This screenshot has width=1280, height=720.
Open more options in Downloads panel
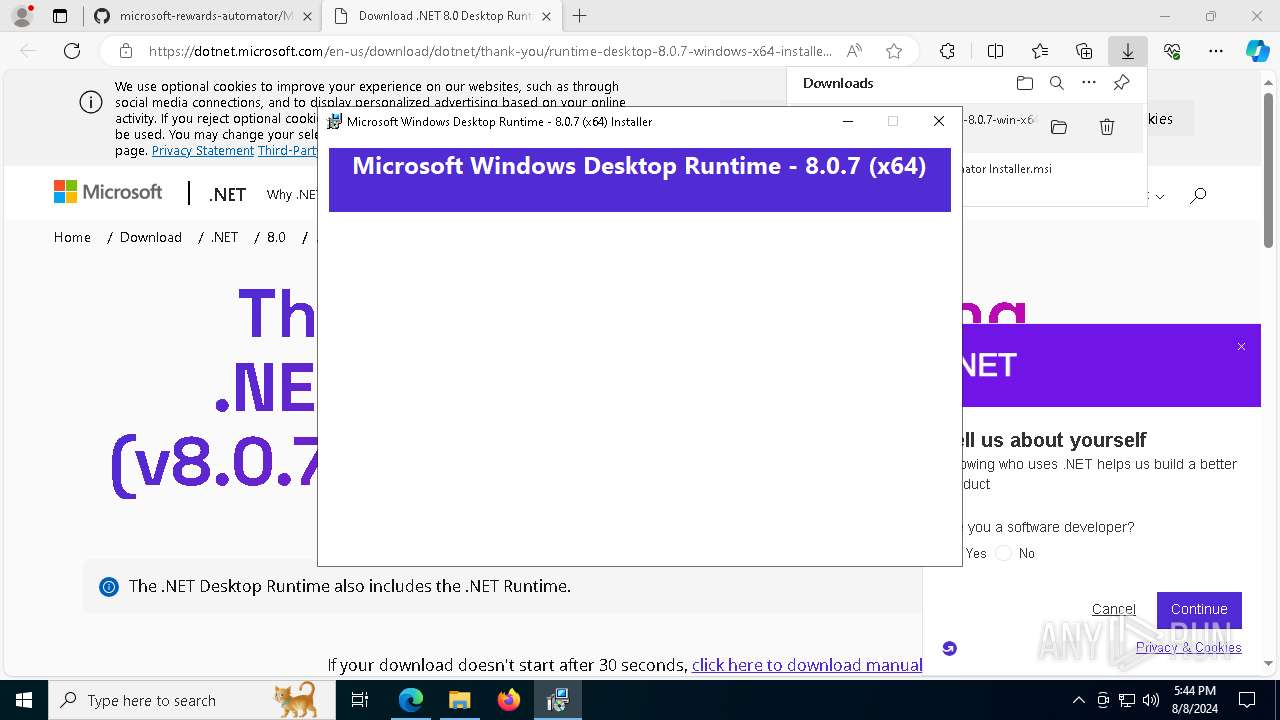pyautogui.click(x=1089, y=83)
